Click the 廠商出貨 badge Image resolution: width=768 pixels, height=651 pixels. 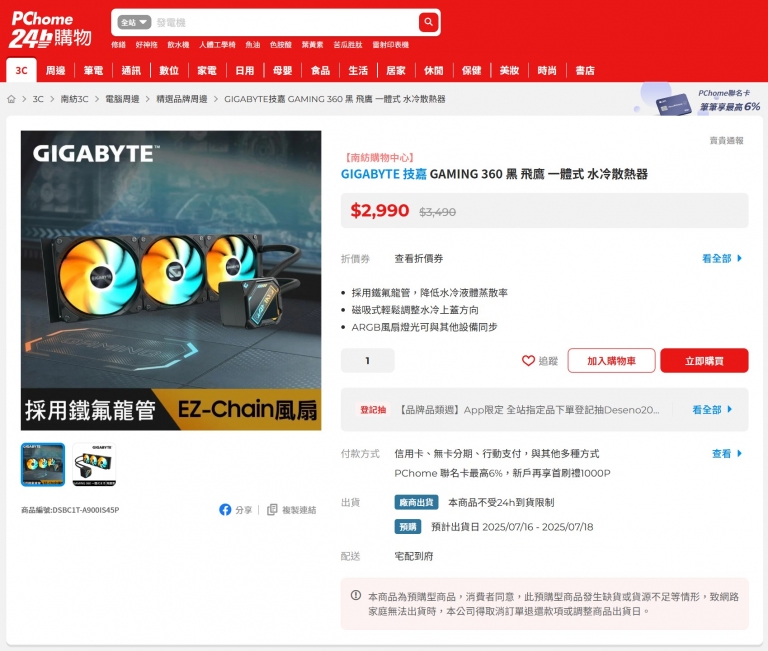416,502
